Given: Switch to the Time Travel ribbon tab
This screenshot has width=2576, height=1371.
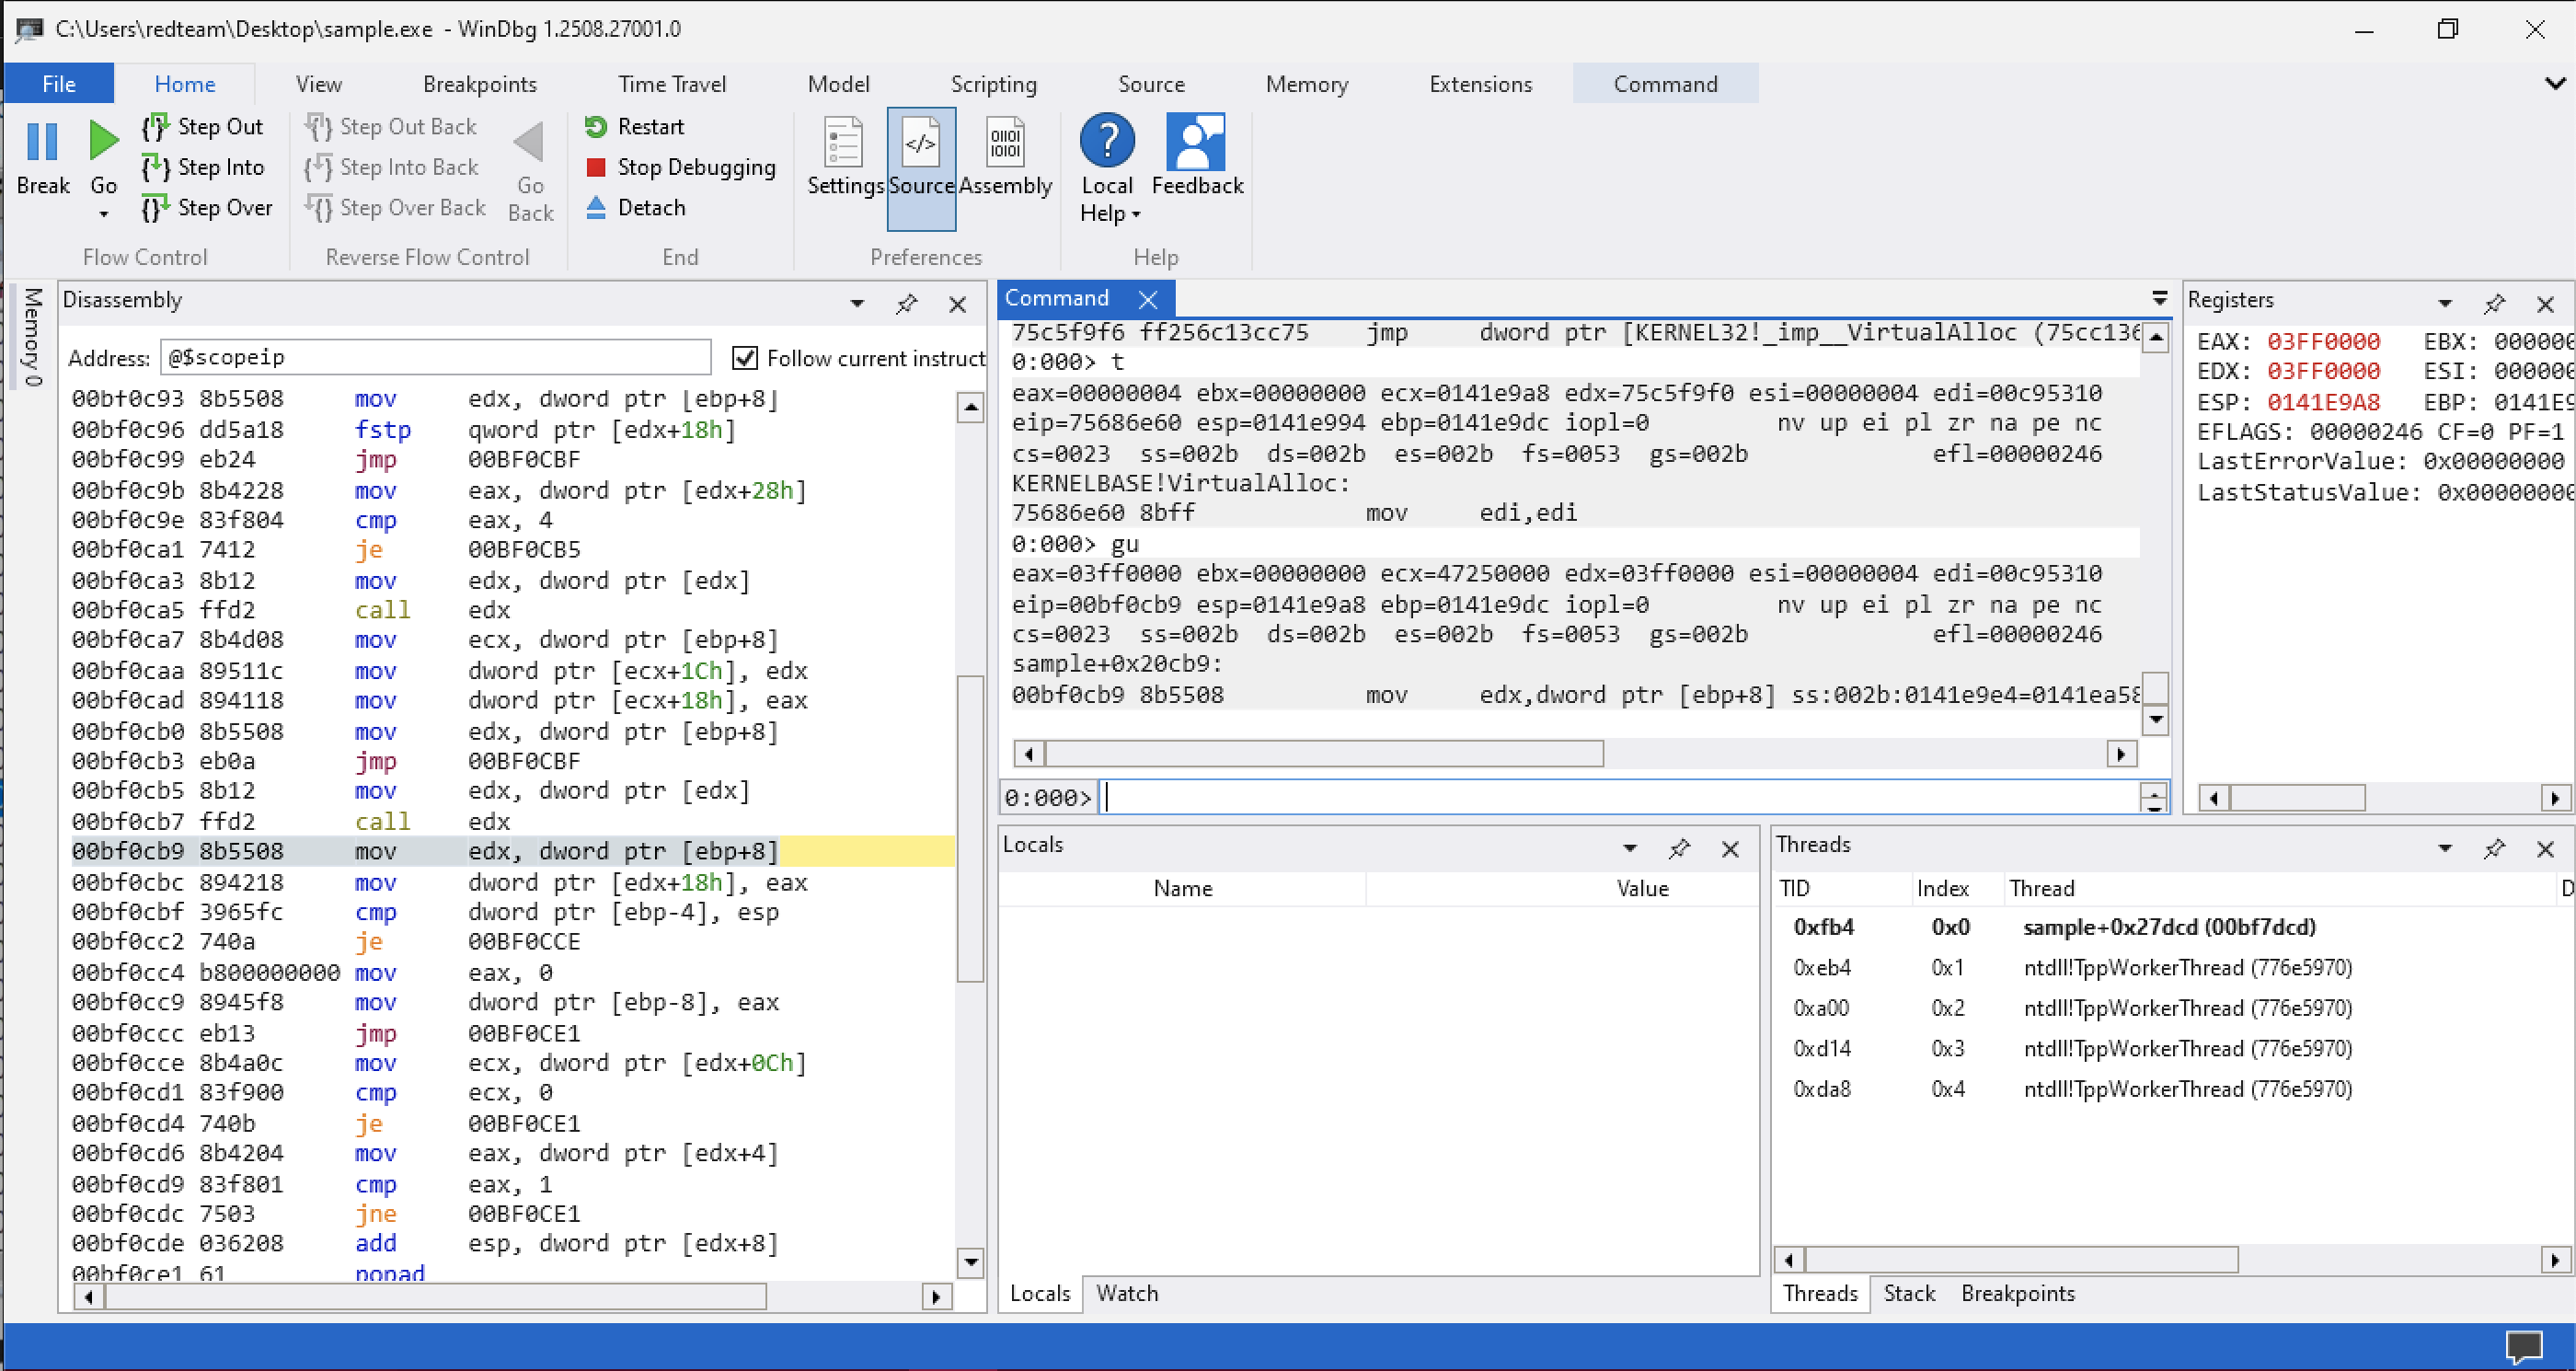Looking at the screenshot, I should [x=672, y=84].
